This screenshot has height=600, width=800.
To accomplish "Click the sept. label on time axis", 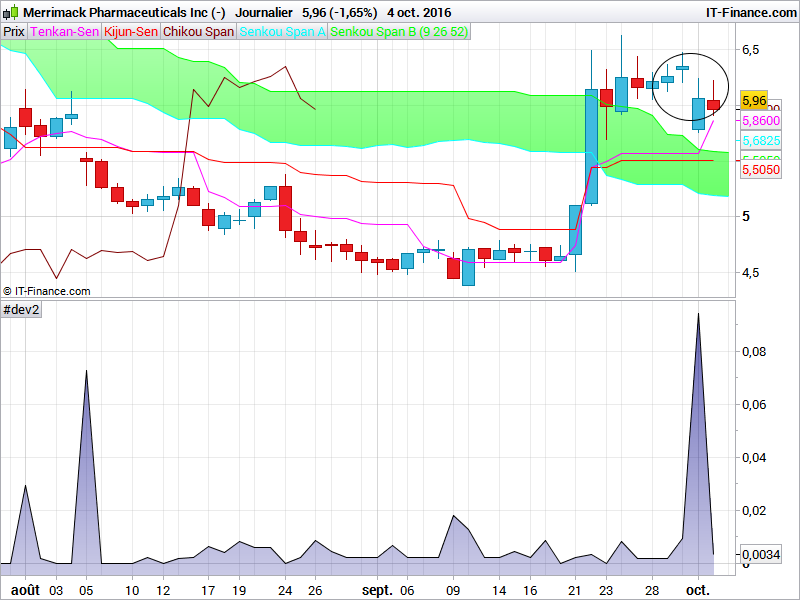I will click(x=377, y=590).
